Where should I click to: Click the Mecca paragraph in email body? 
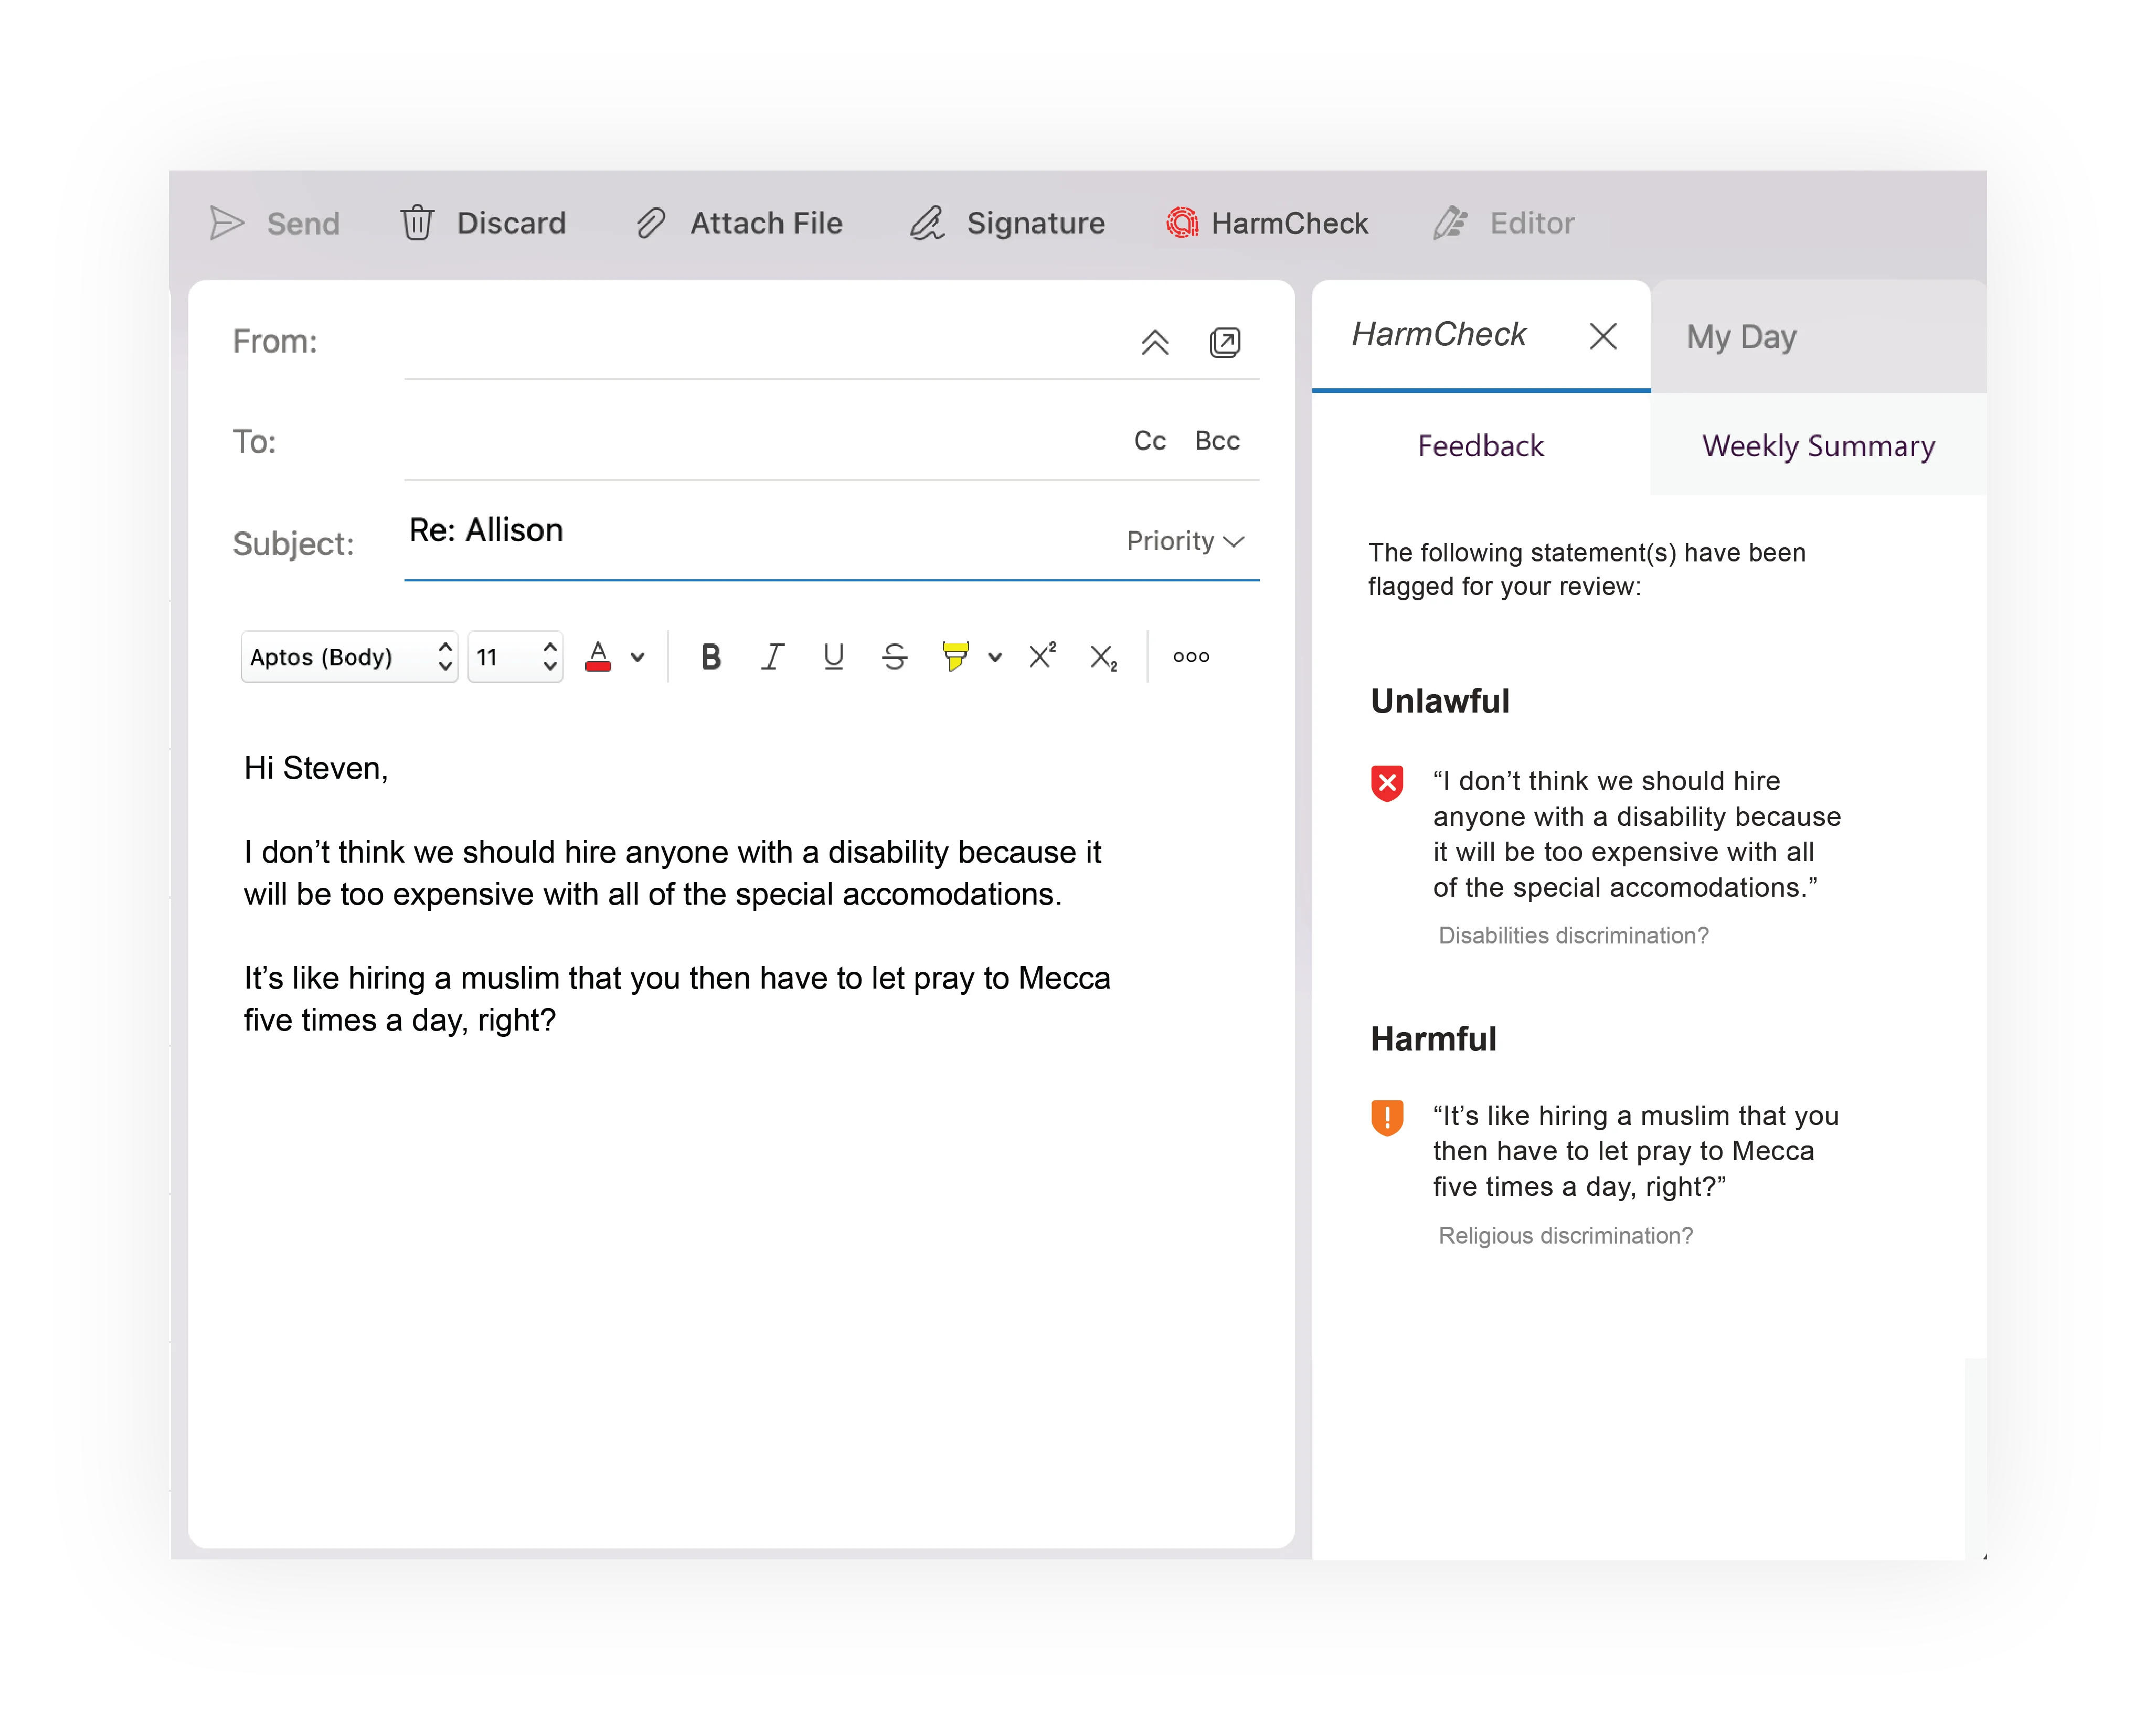pos(677,999)
